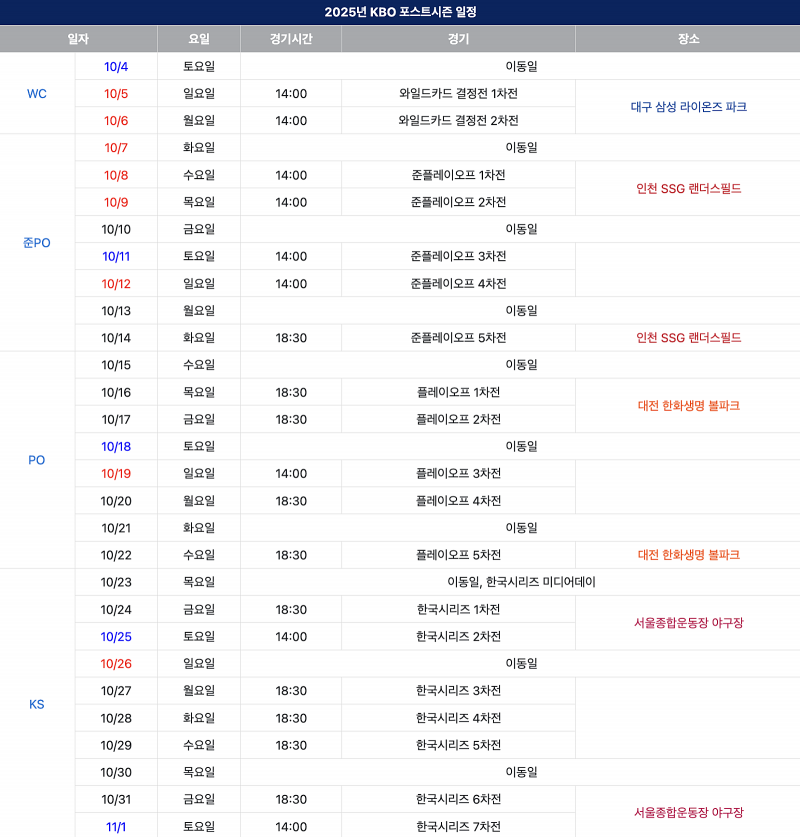Select '준플레이오프 2차전' game cell
Screen dimensions: 800x837
458,202
